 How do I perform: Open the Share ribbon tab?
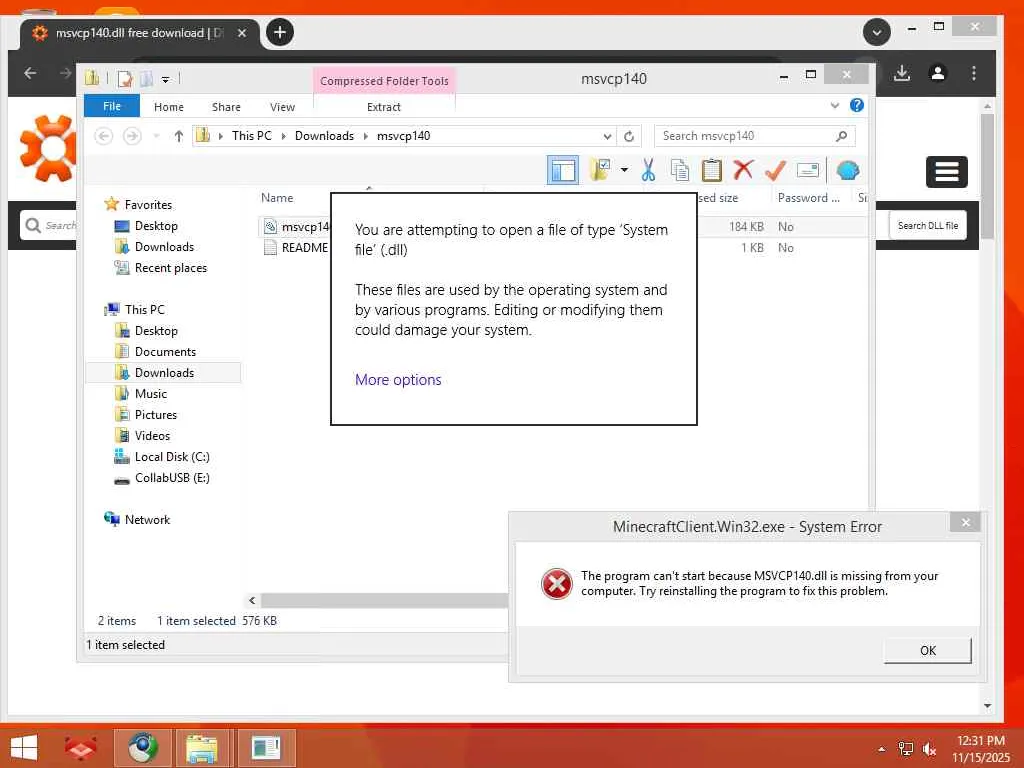click(226, 106)
